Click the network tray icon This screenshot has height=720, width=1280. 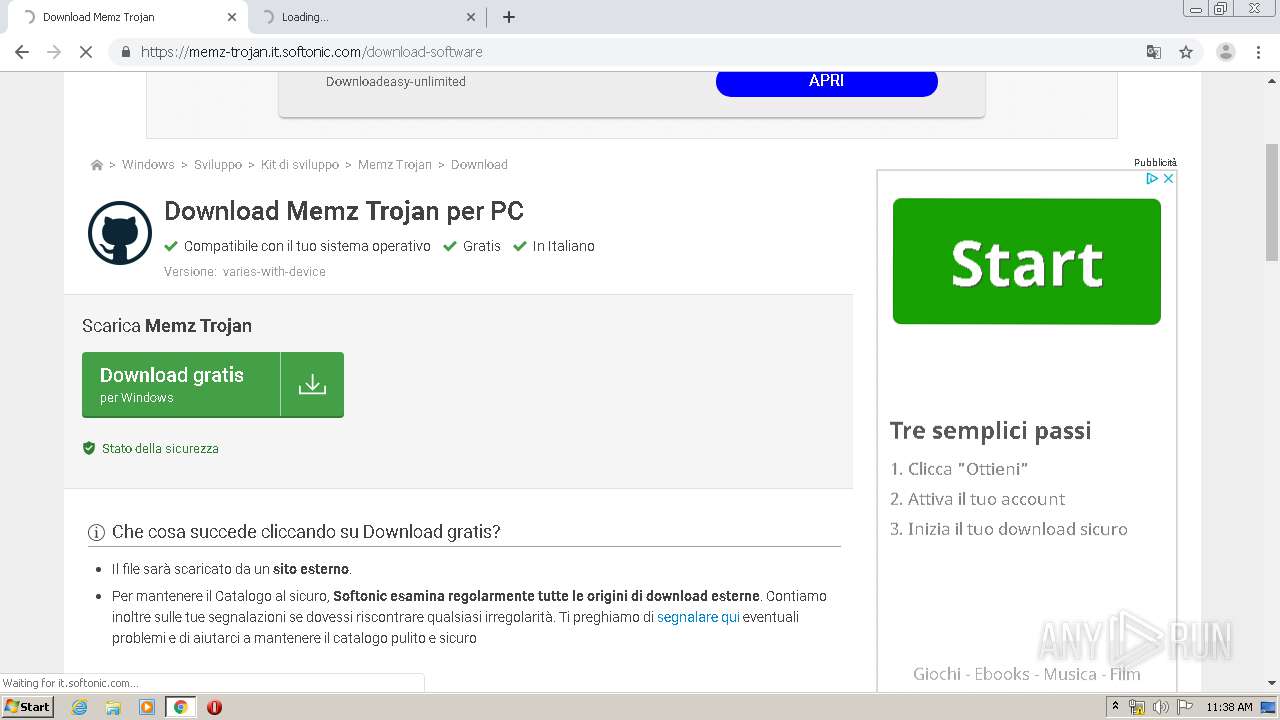click(1136, 707)
